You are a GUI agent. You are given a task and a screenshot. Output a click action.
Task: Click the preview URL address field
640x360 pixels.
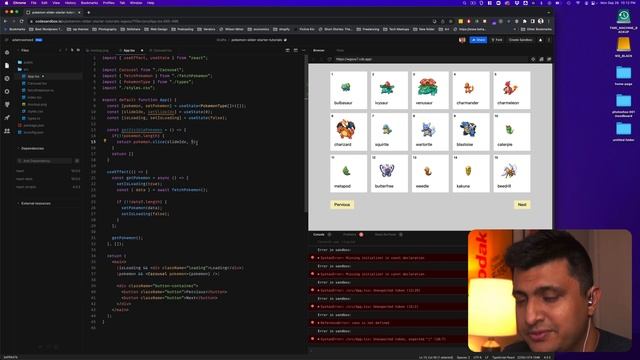pyautogui.click(x=431, y=59)
